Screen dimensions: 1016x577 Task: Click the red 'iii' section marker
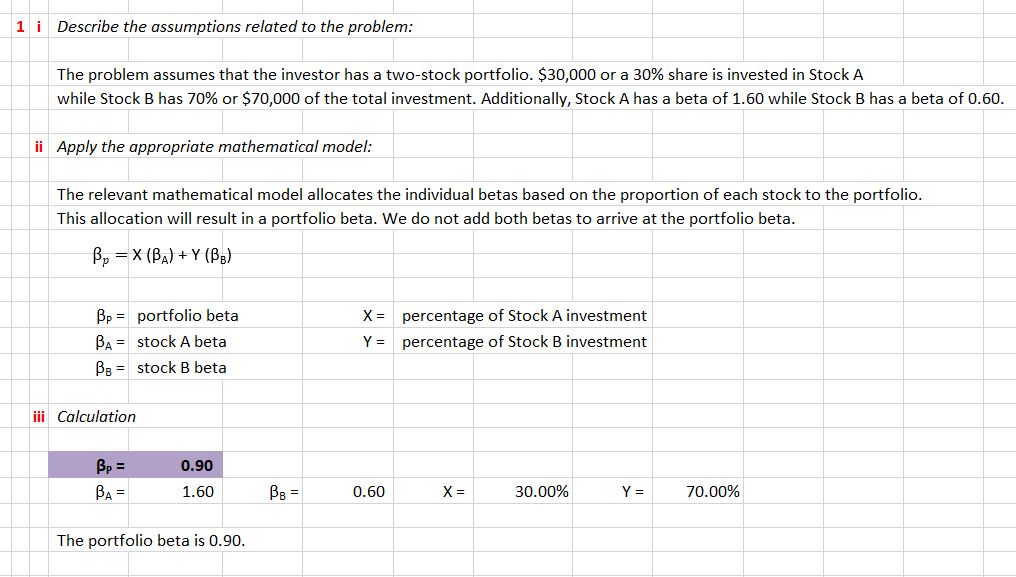39,416
